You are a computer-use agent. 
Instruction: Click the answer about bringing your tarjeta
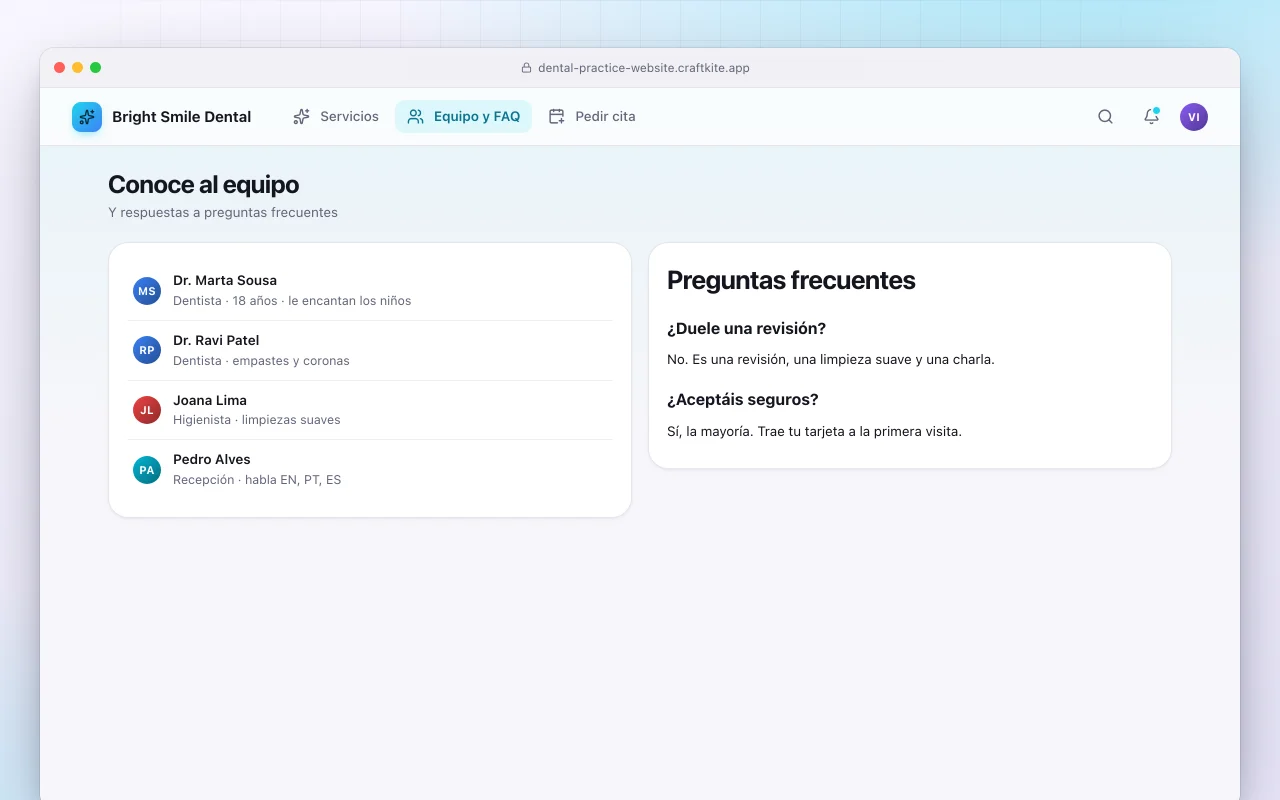pyautogui.click(x=814, y=432)
